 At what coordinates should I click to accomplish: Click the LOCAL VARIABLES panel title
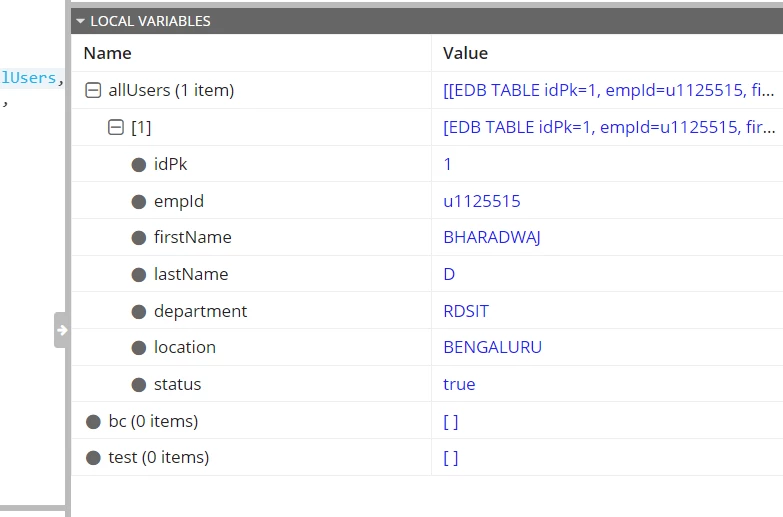click(x=150, y=21)
